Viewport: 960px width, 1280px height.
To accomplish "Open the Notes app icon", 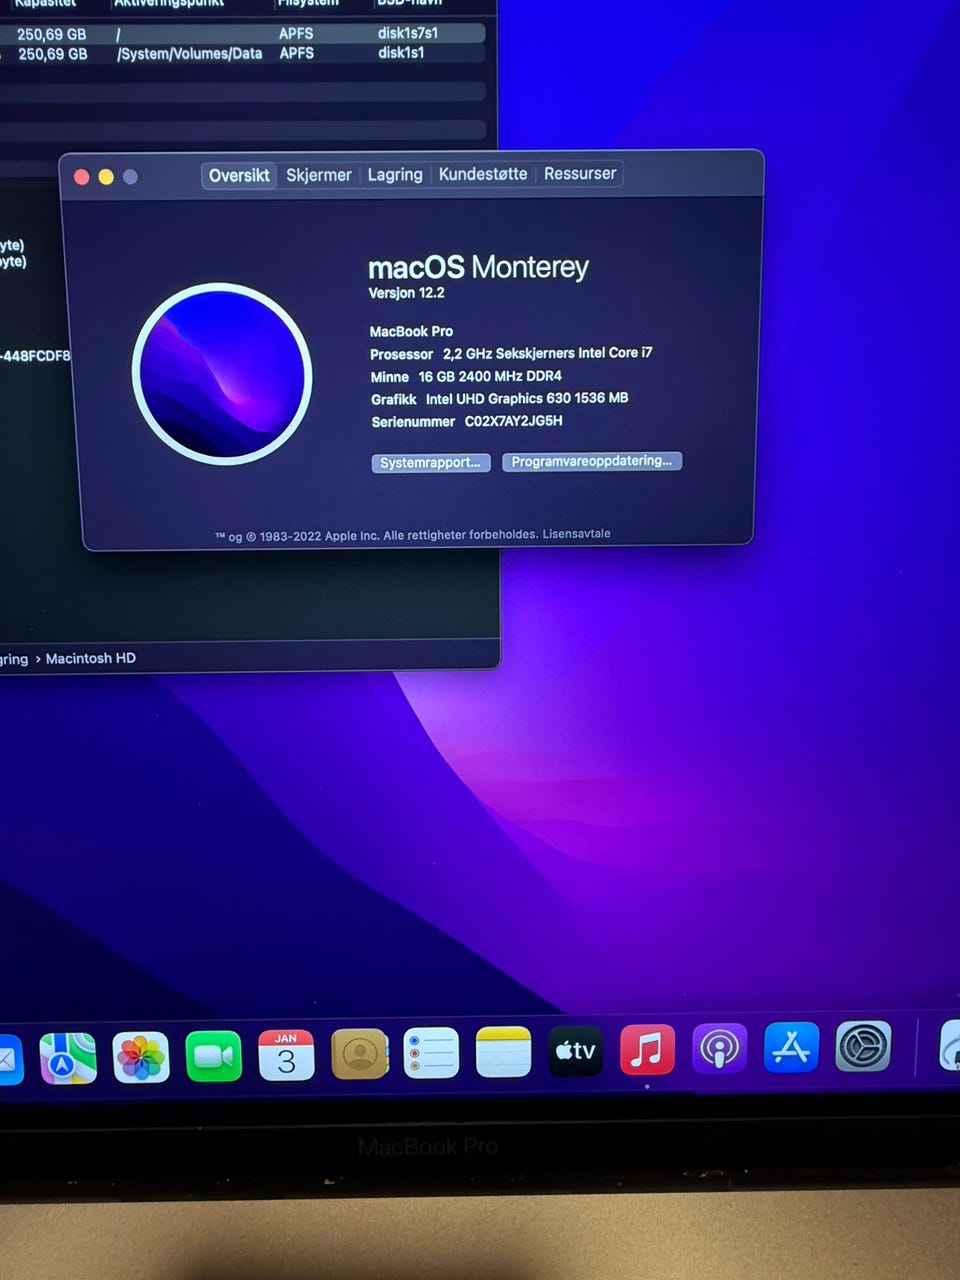I will pos(503,1052).
